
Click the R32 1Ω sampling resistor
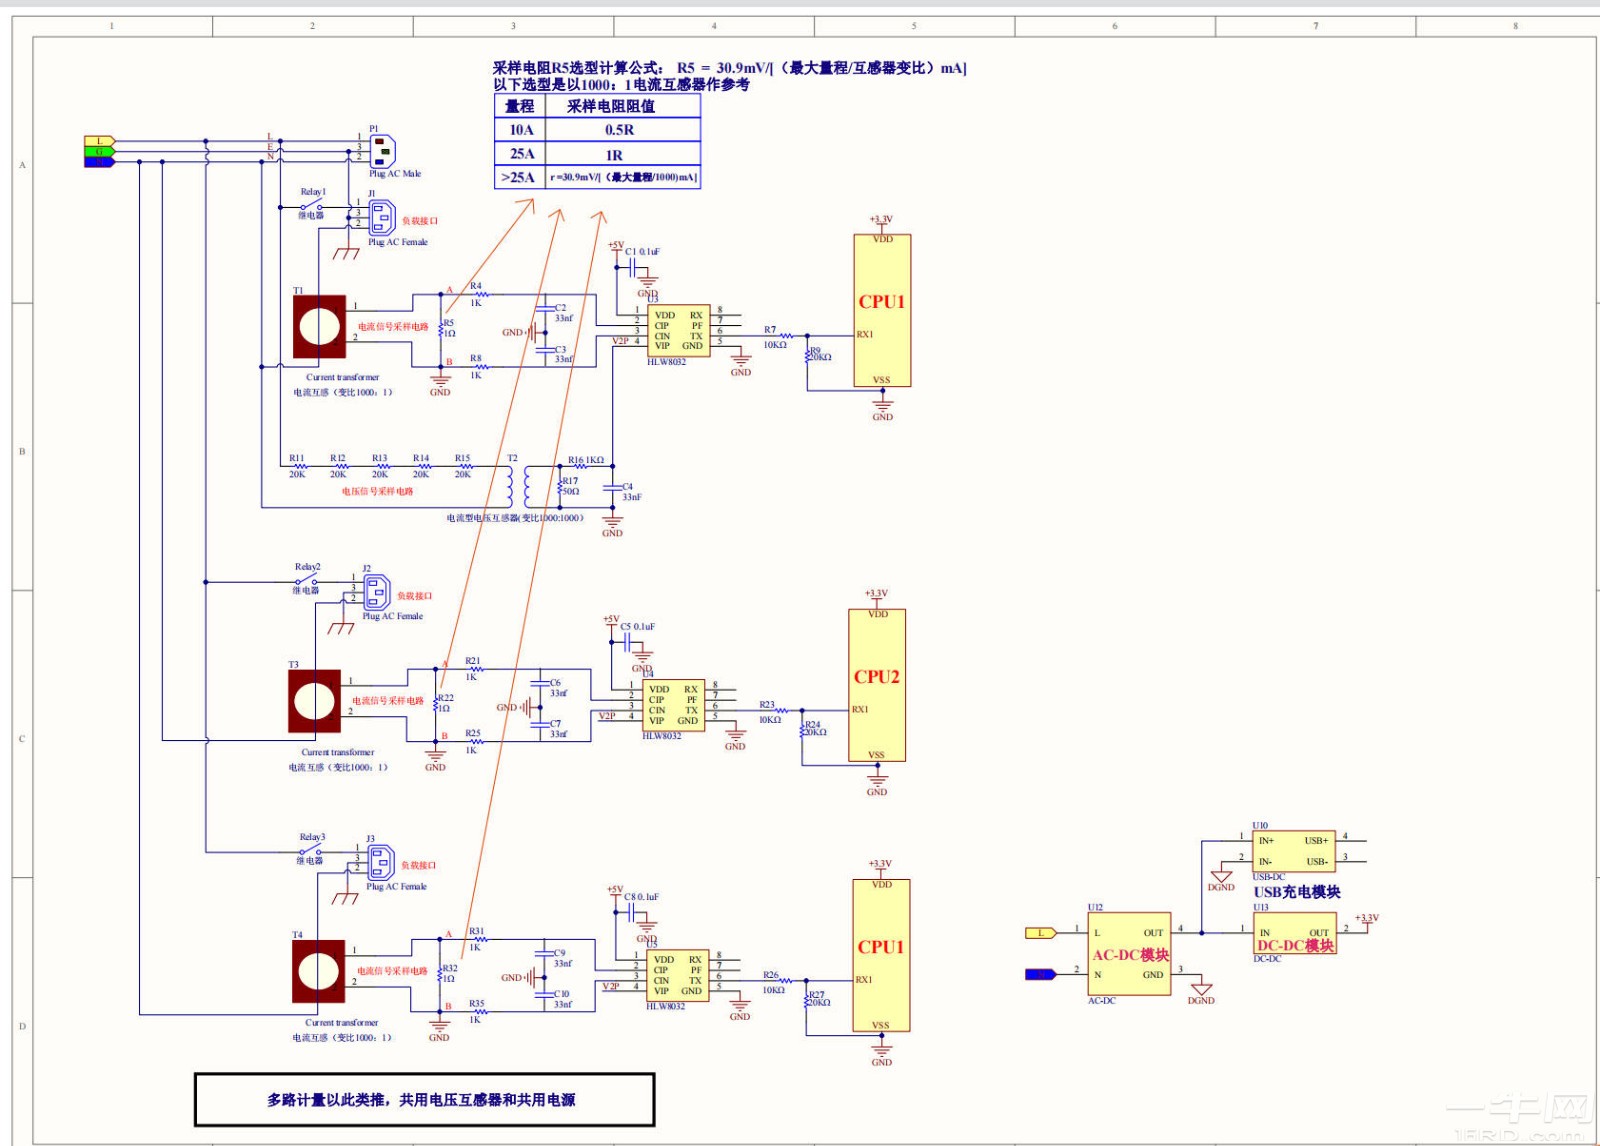[440, 975]
